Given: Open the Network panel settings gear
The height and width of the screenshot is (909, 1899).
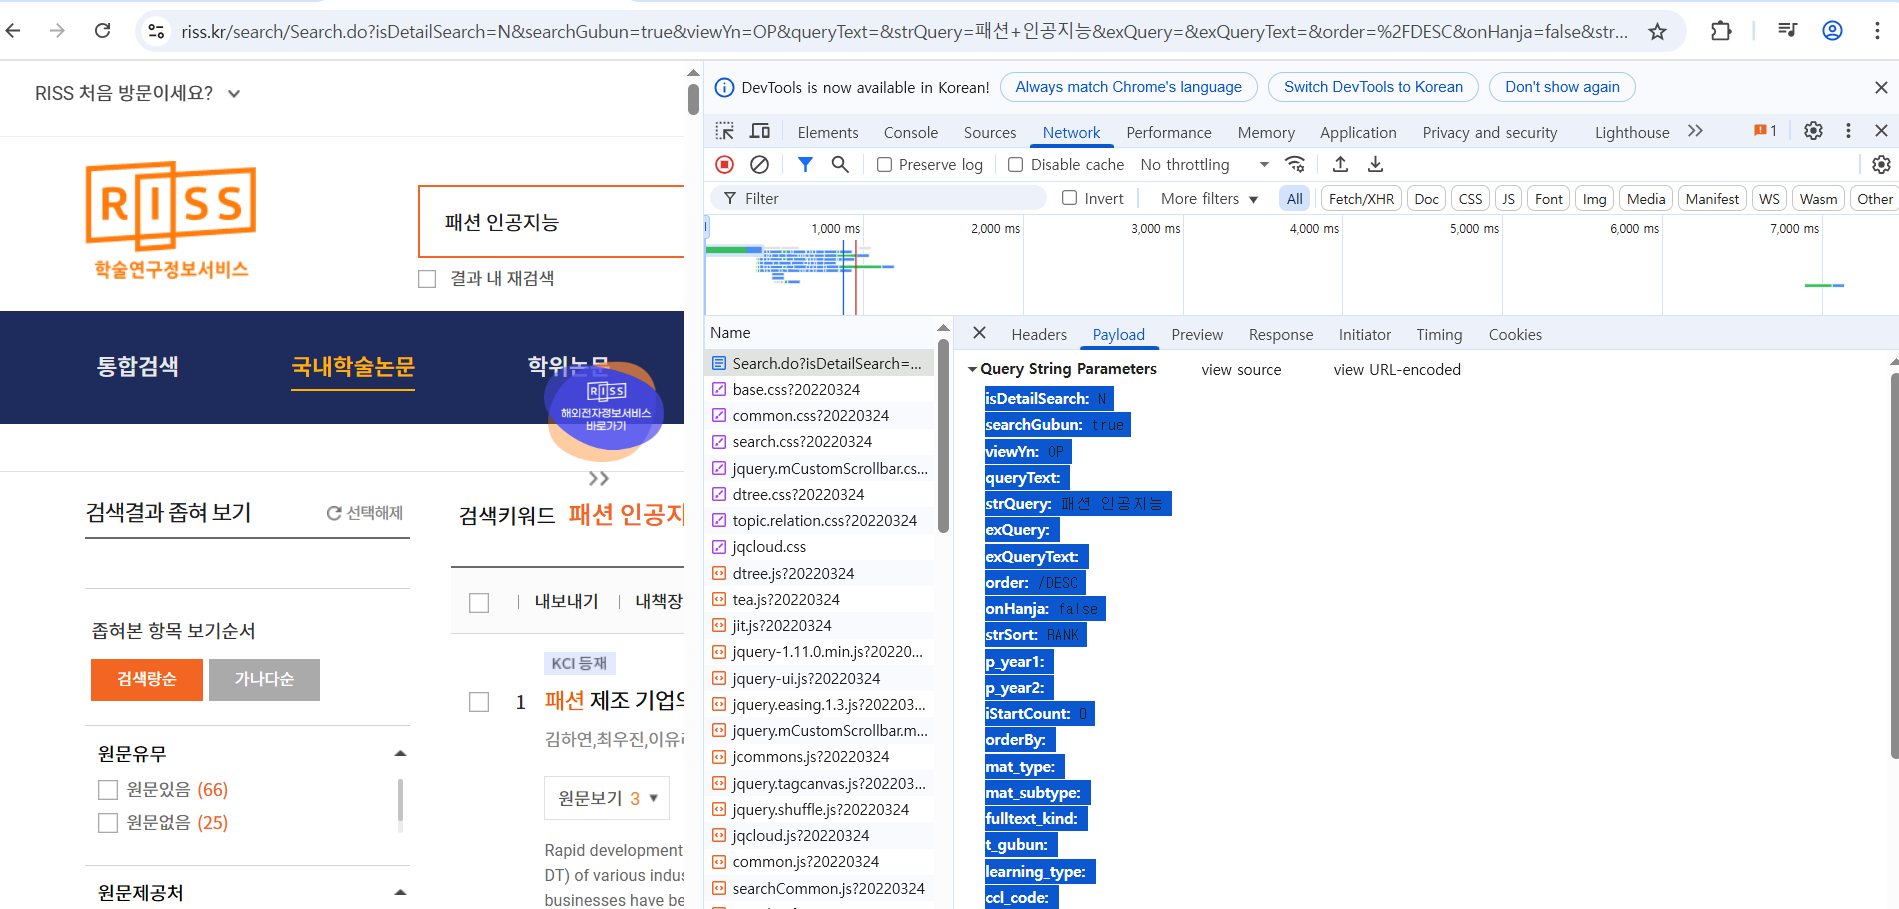Looking at the screenshot, I should (x=1881, y=164).
